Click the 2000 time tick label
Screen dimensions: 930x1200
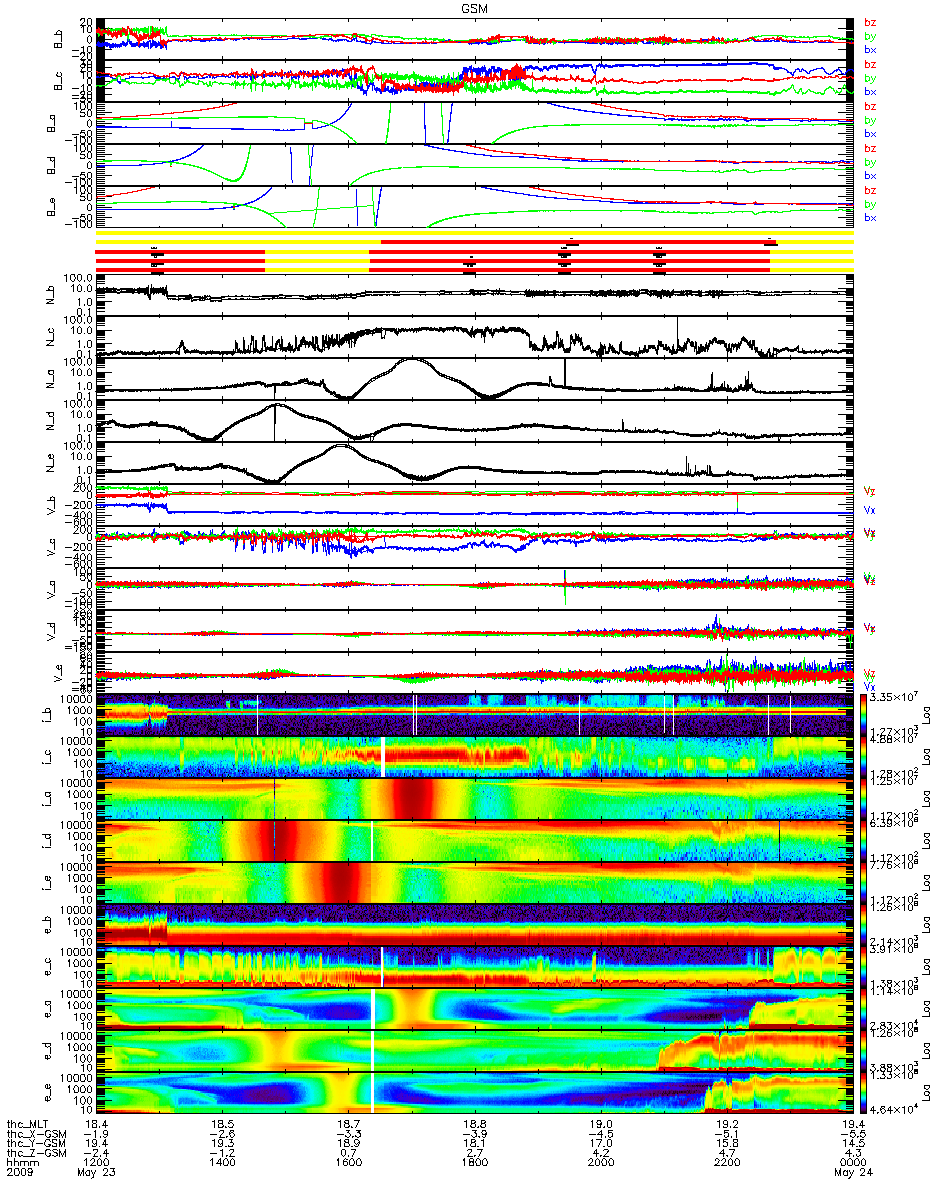point(600,1163)
